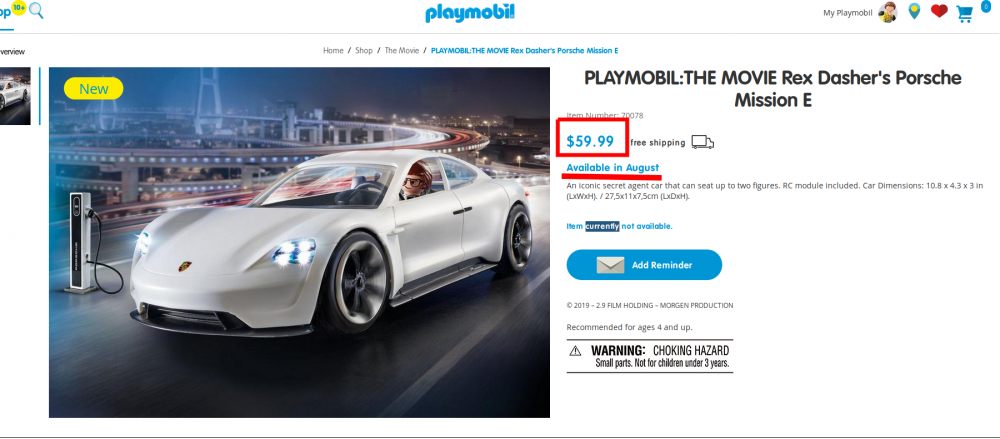
Task: Click the search magnifier icon
Action: tap(36, 11)
